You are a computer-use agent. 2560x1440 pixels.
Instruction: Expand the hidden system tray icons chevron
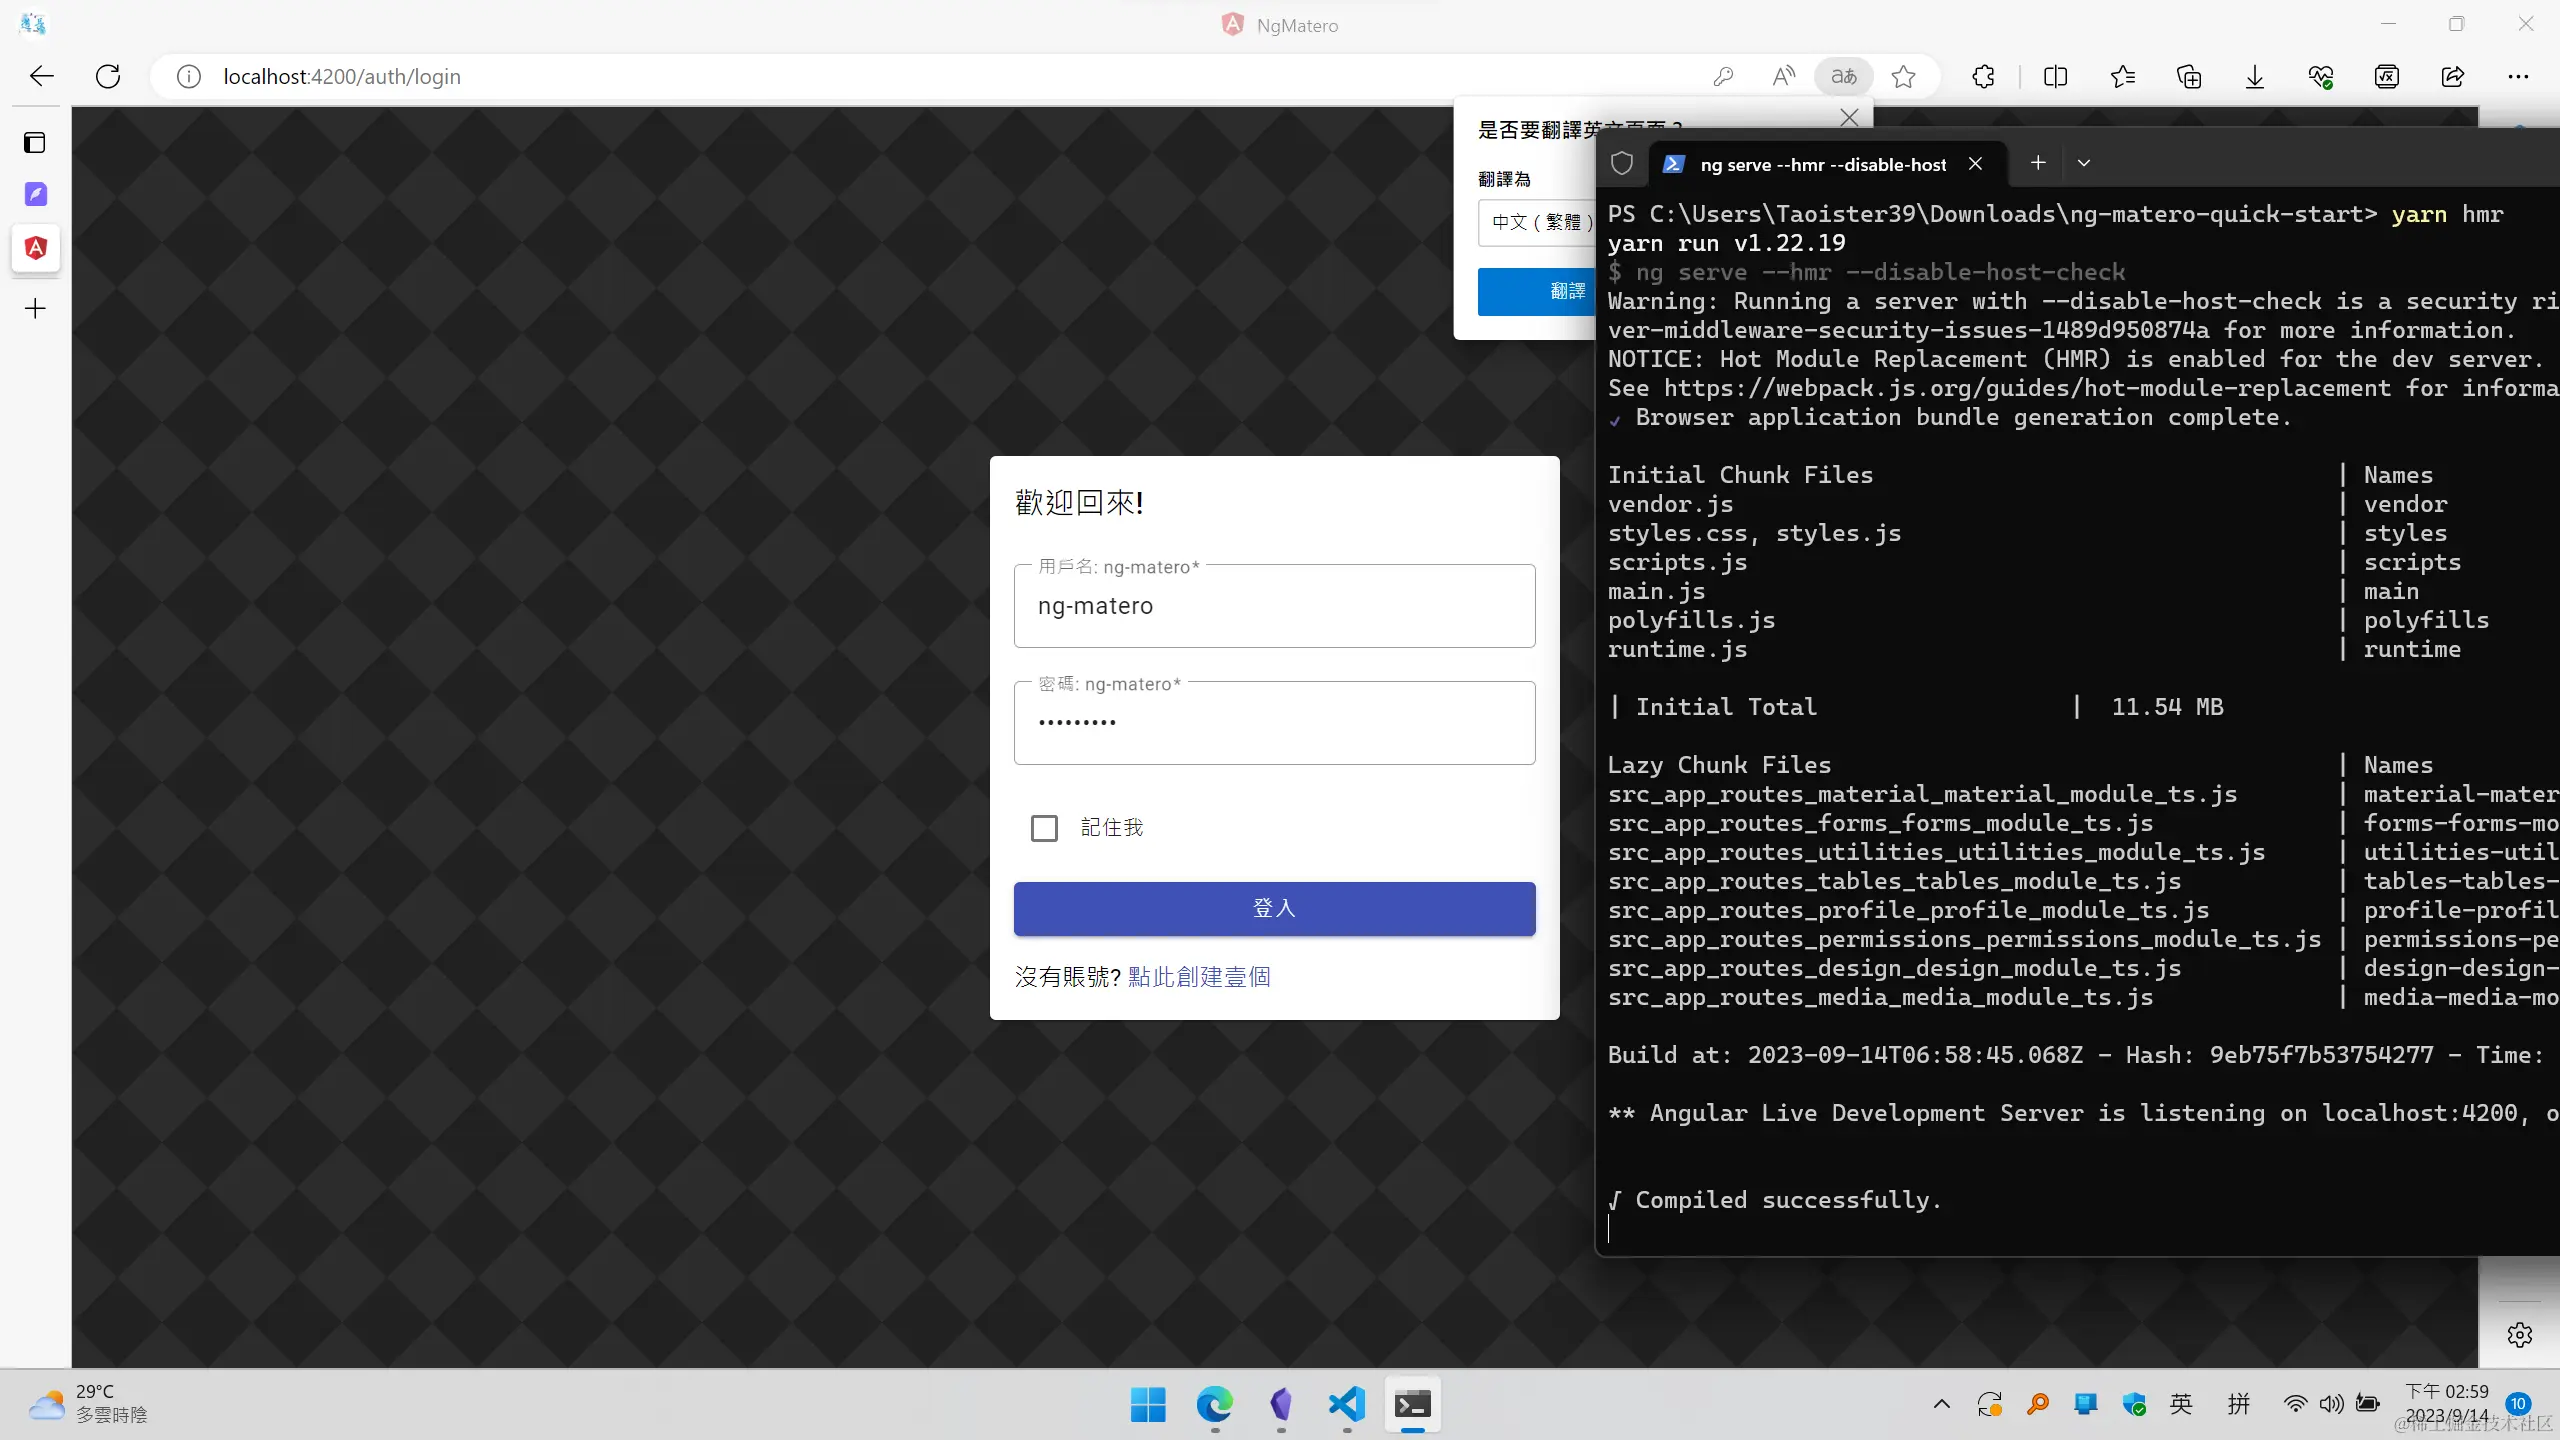point(1942,1404)
